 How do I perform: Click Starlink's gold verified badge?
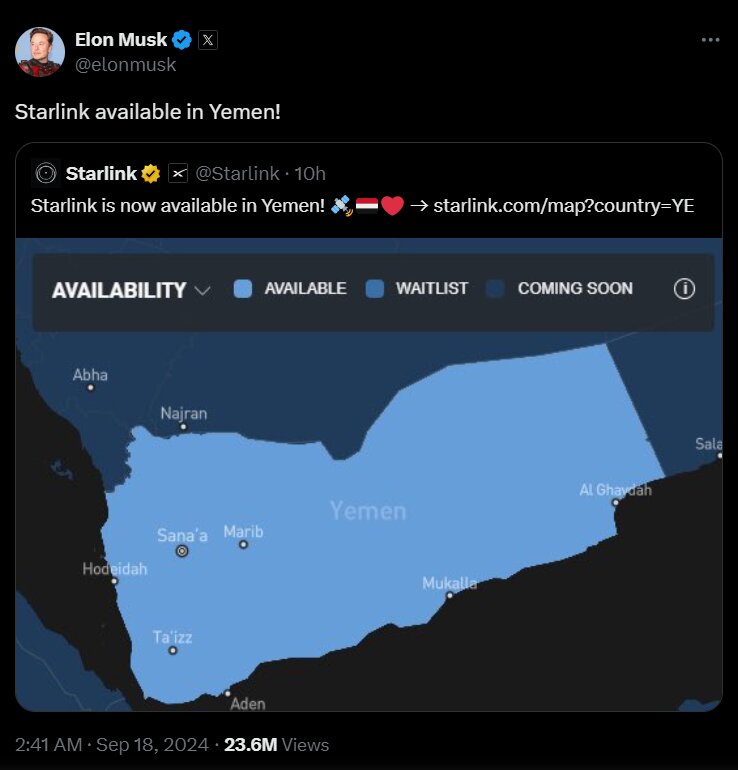(x=151, y=174)
